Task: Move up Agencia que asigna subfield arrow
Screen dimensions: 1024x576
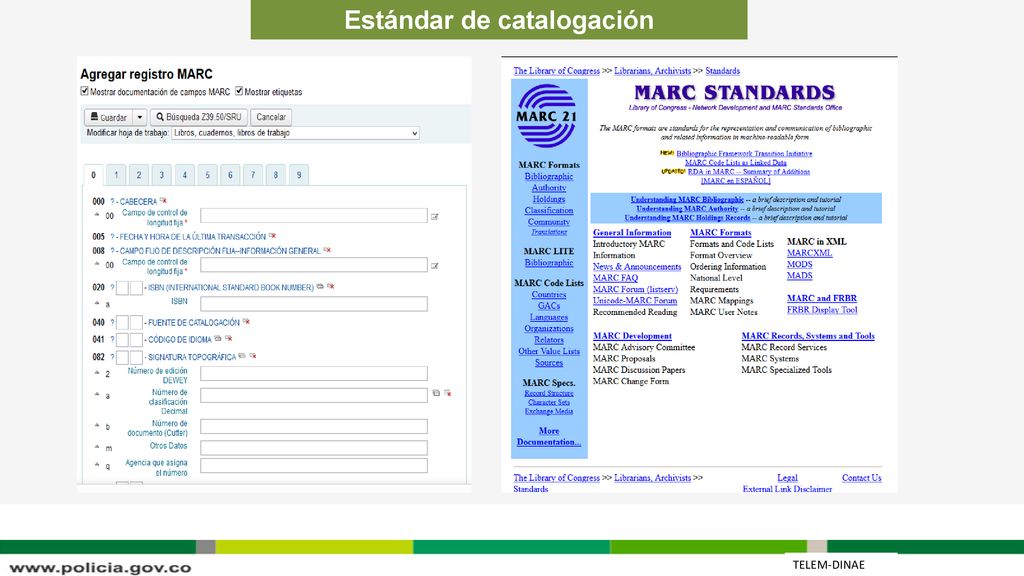Action: coord(97,465)
